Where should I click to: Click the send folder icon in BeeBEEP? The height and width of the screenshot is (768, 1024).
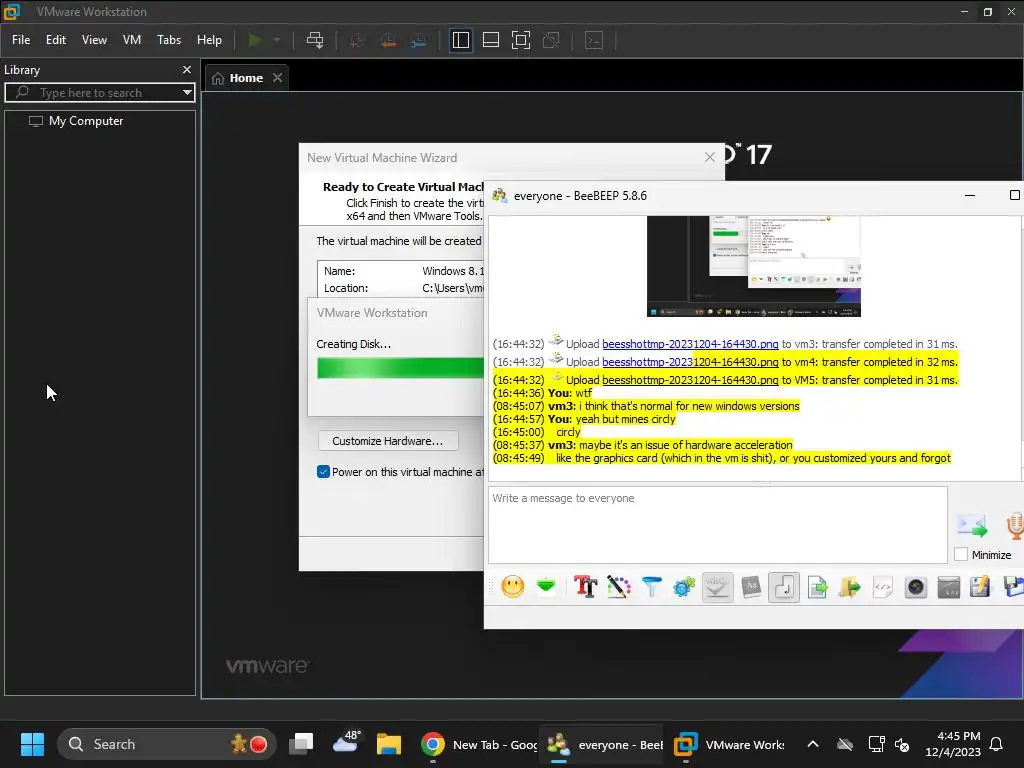point(850,586)
